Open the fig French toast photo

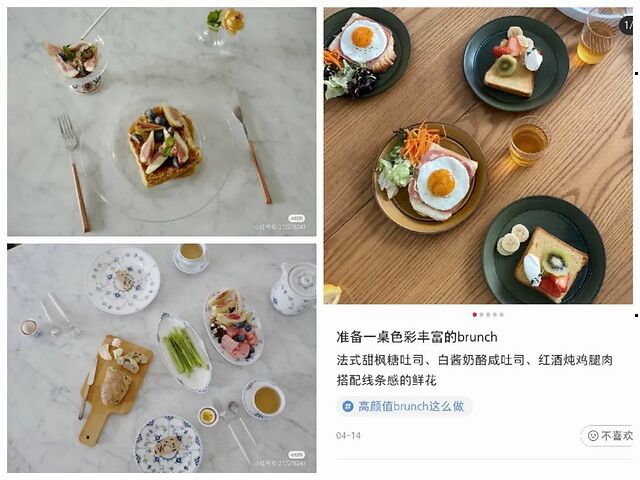point(162,122)
